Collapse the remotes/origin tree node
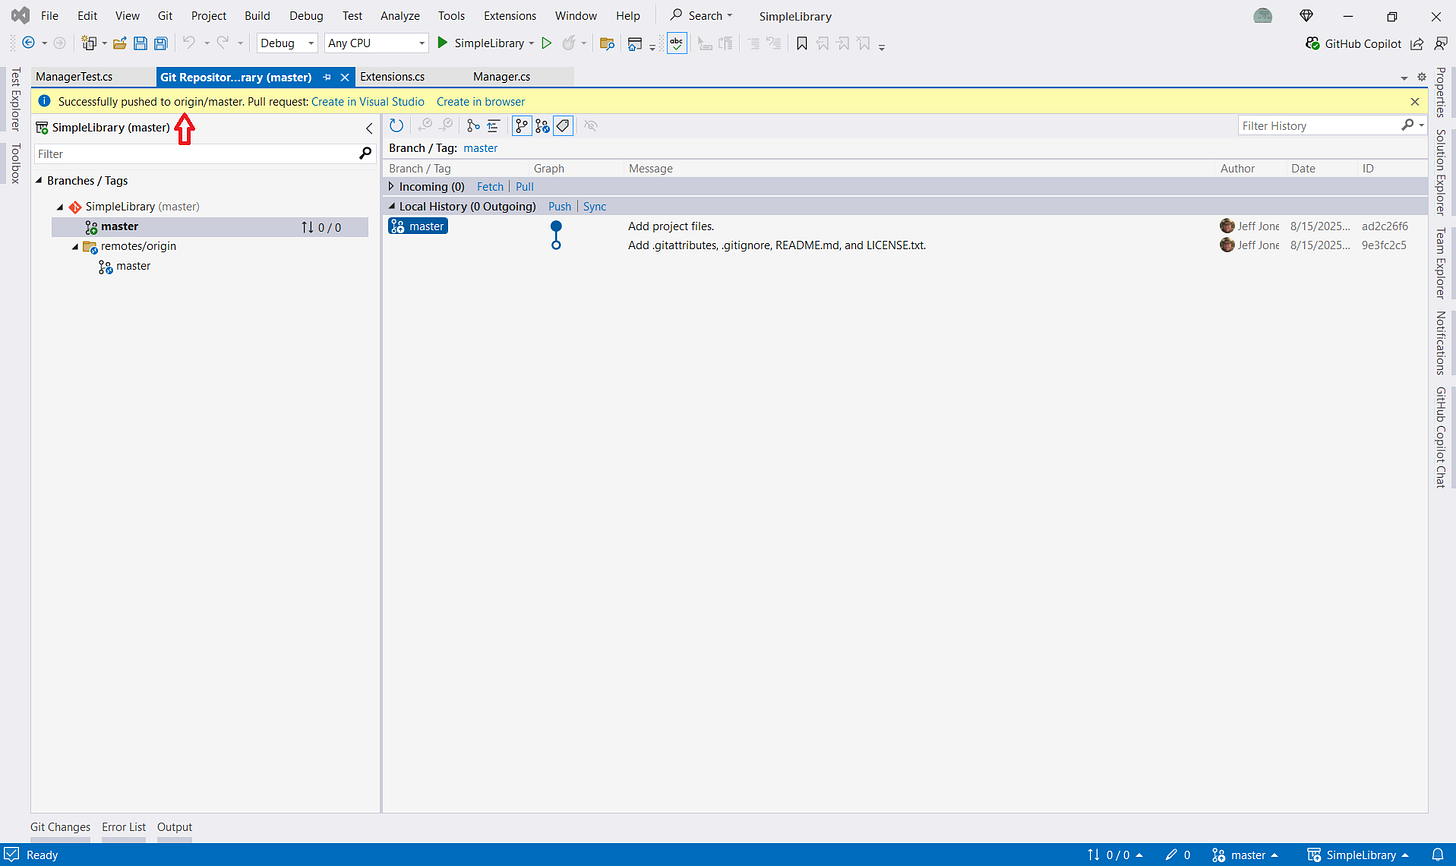The width and height of the screenshot is (1456, 866). 75,247
